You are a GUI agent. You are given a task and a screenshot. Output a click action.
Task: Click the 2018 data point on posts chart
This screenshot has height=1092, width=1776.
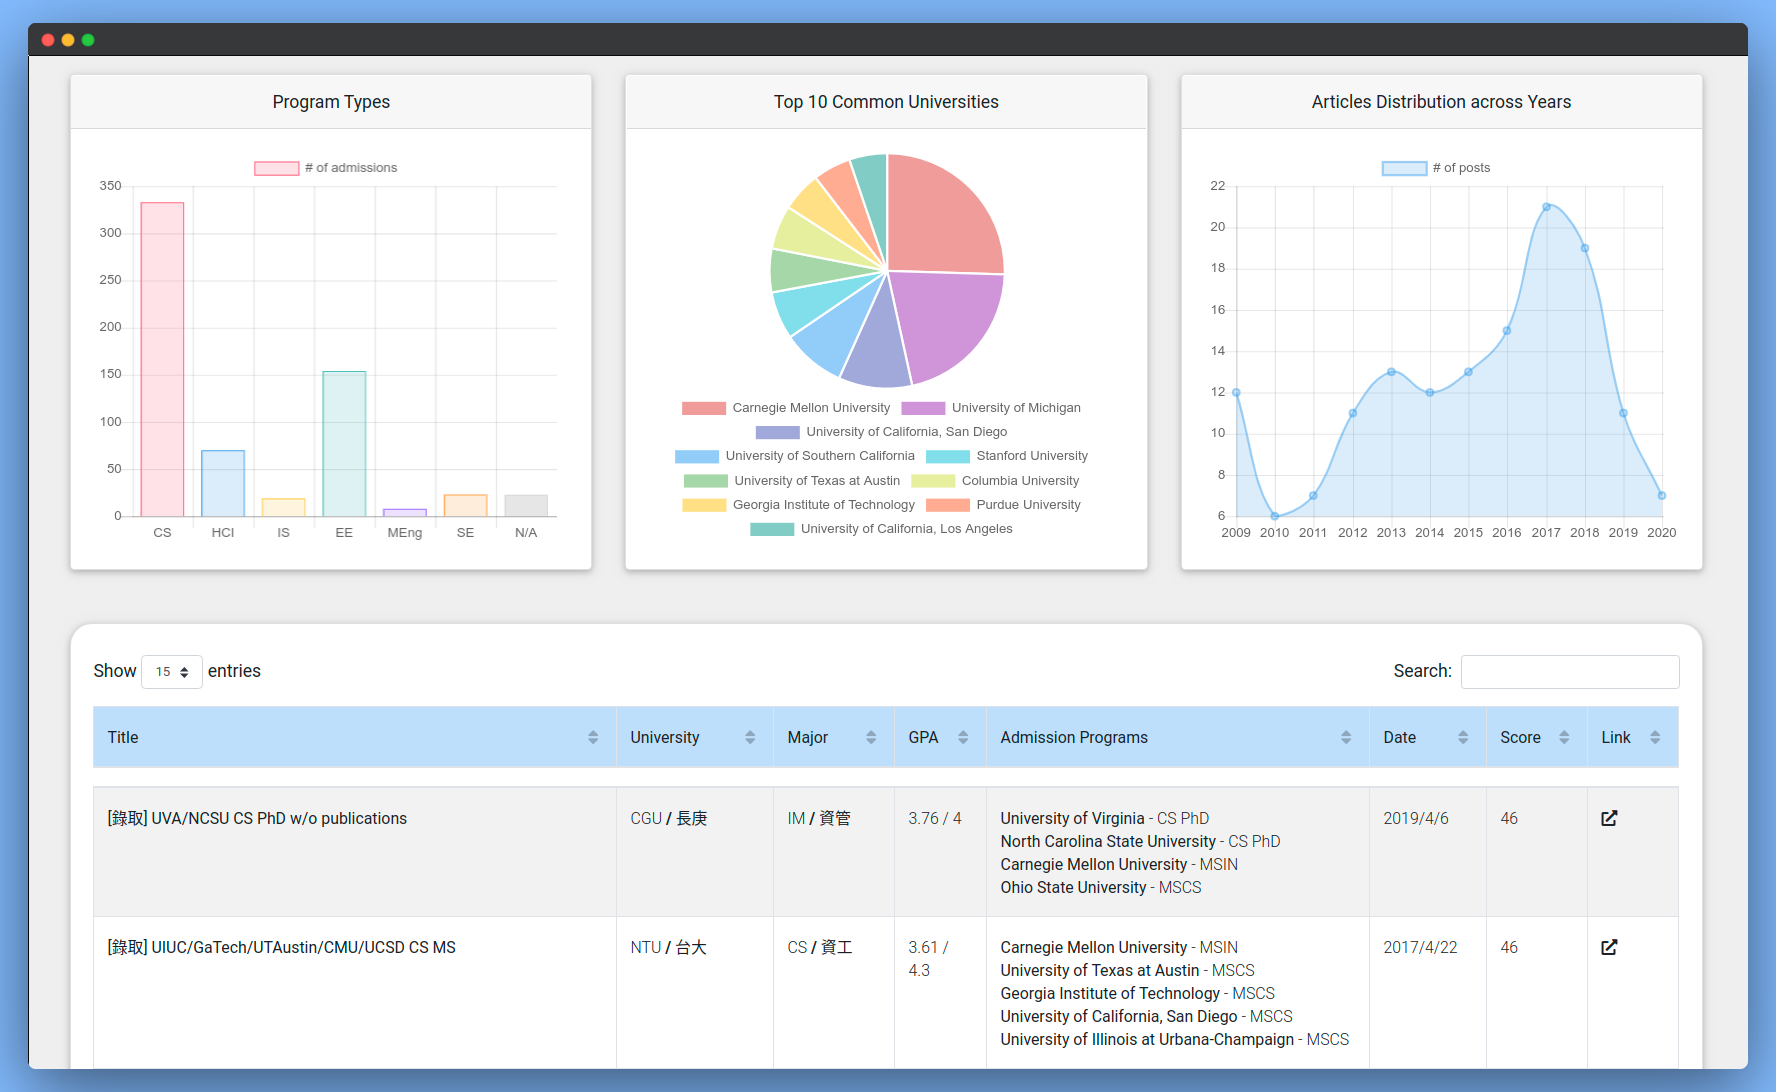(x=1585, y=248)
